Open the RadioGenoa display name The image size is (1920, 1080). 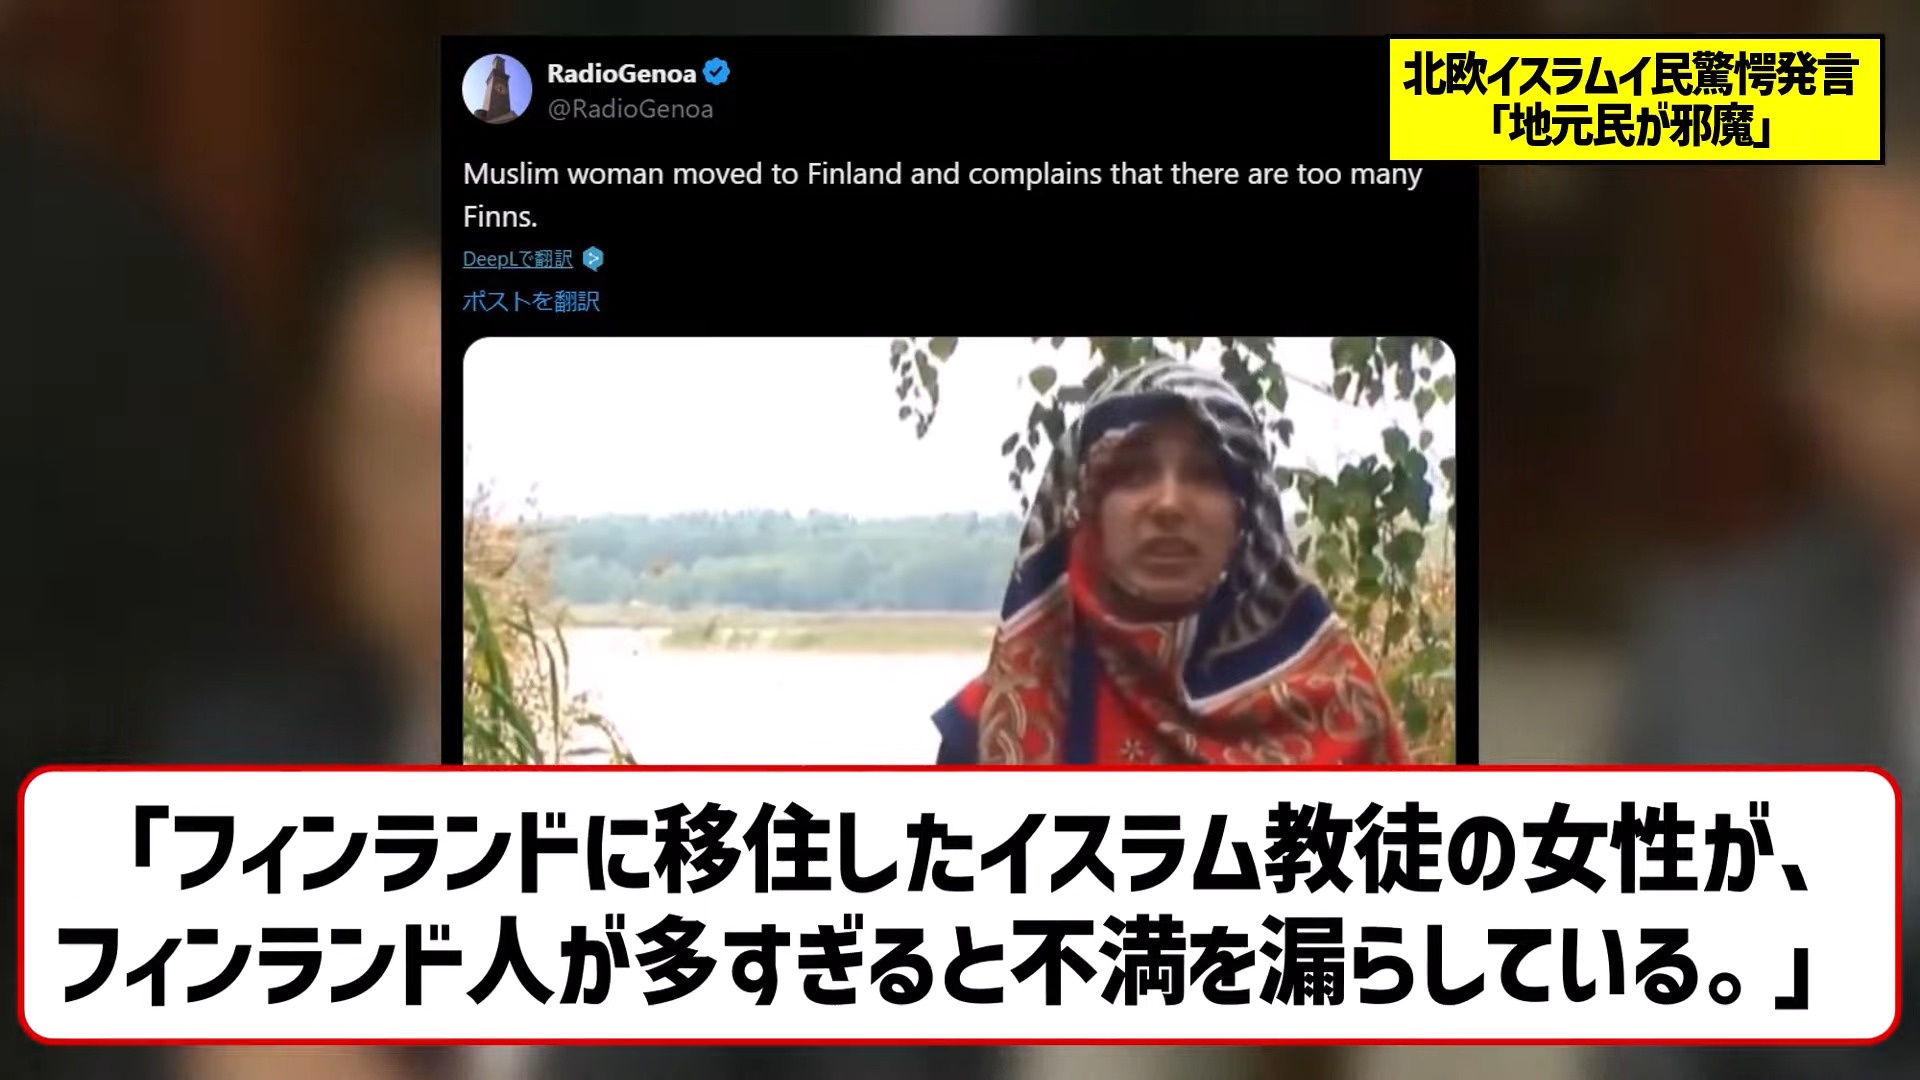(621, 73)
